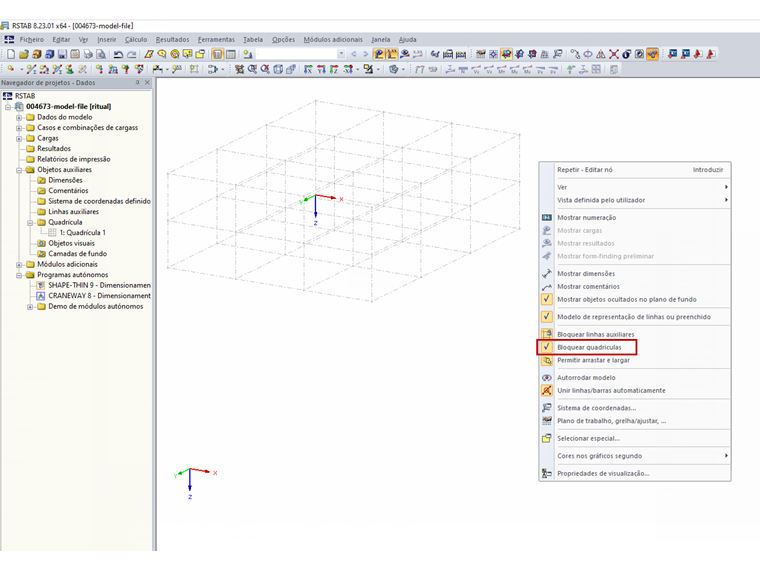Click the View in Z direction icon
The image size is (760, 570).
point(334,69)
